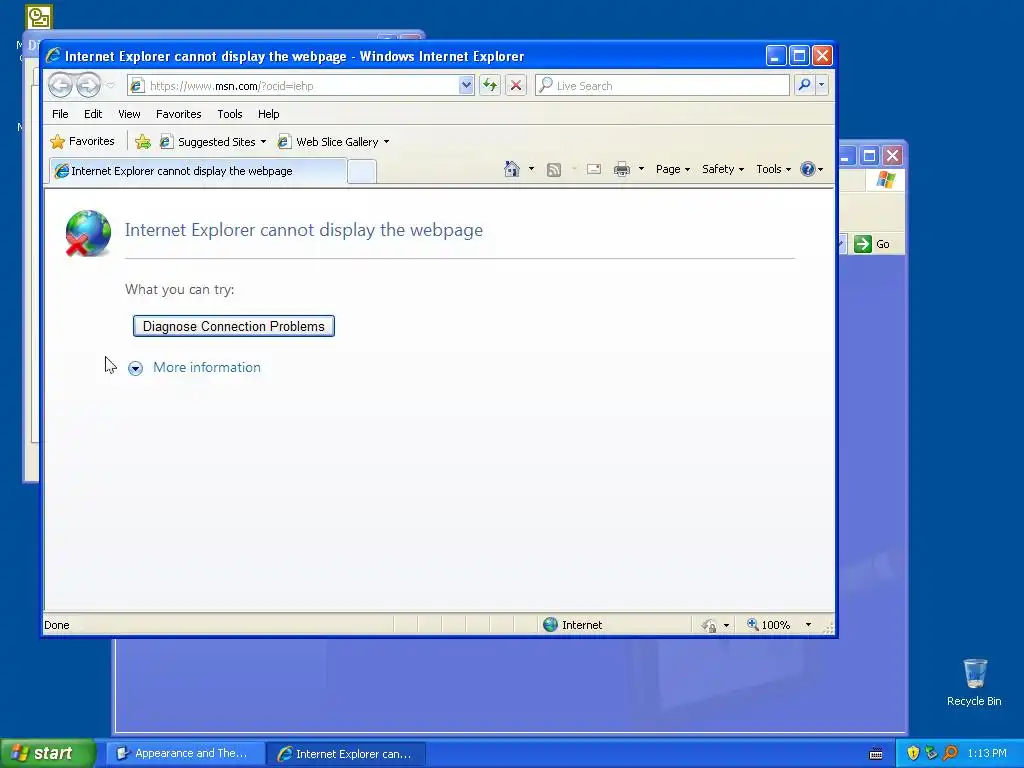The height and width of the screenshot is (768, 1024).
Task: Click the Internet Explorer taskbar item
Action: click(346, 754)
